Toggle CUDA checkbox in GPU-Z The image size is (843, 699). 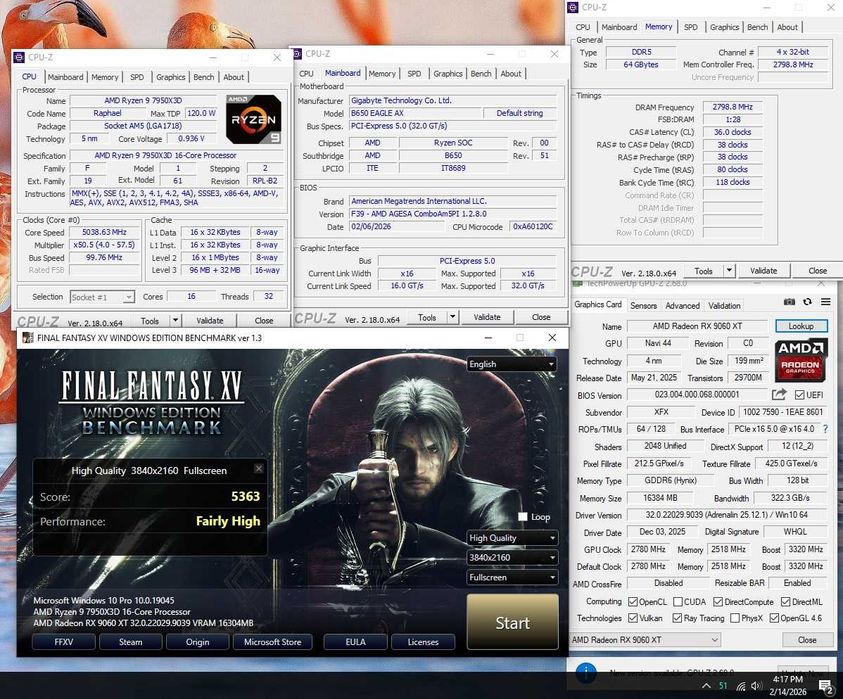[x=678, y=602]
